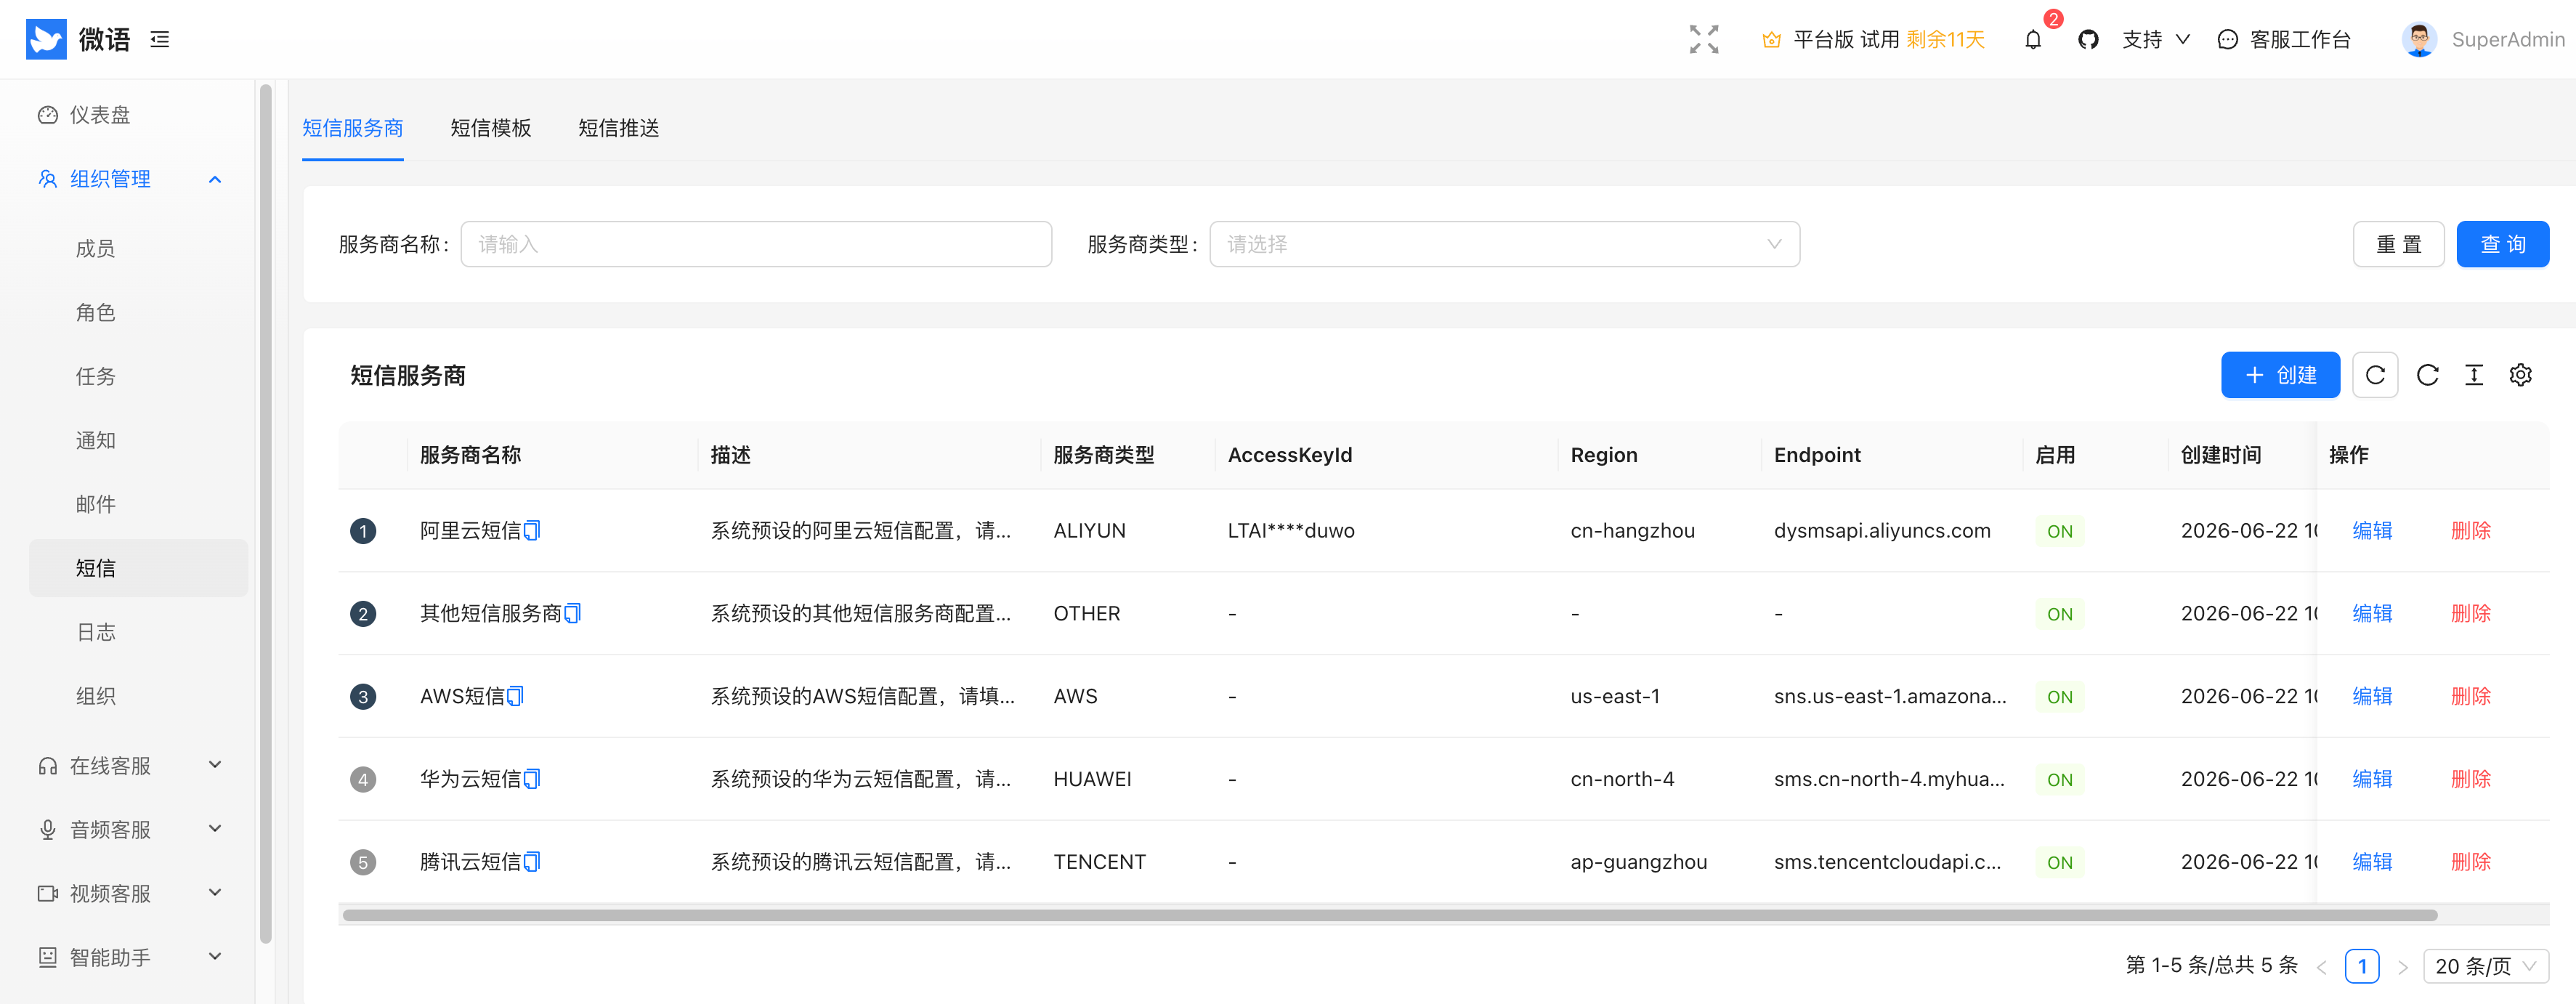Click the SuperAdmin avatar
Screen dimensions: 2576x1004
tap(2419, 39)
